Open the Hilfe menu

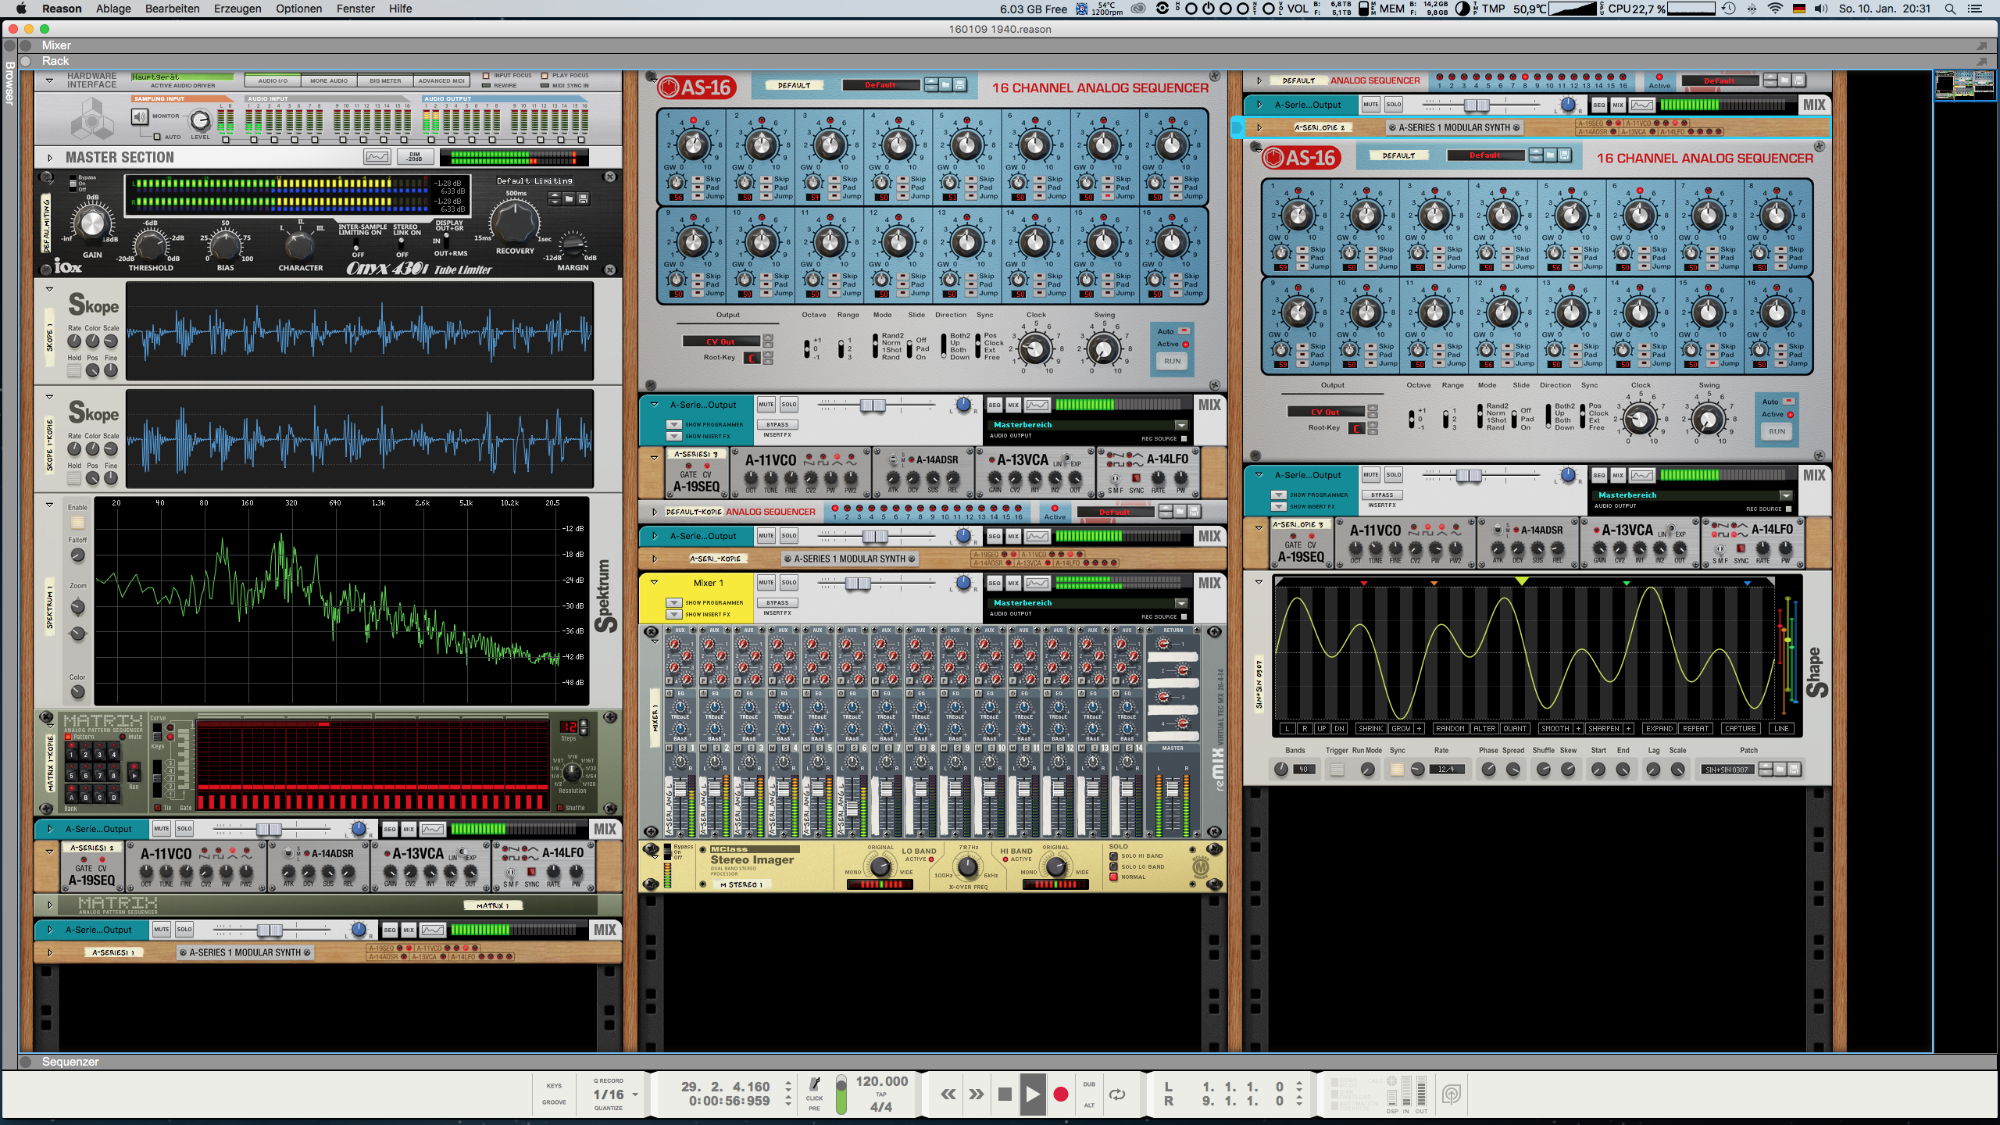coord(400,9)
